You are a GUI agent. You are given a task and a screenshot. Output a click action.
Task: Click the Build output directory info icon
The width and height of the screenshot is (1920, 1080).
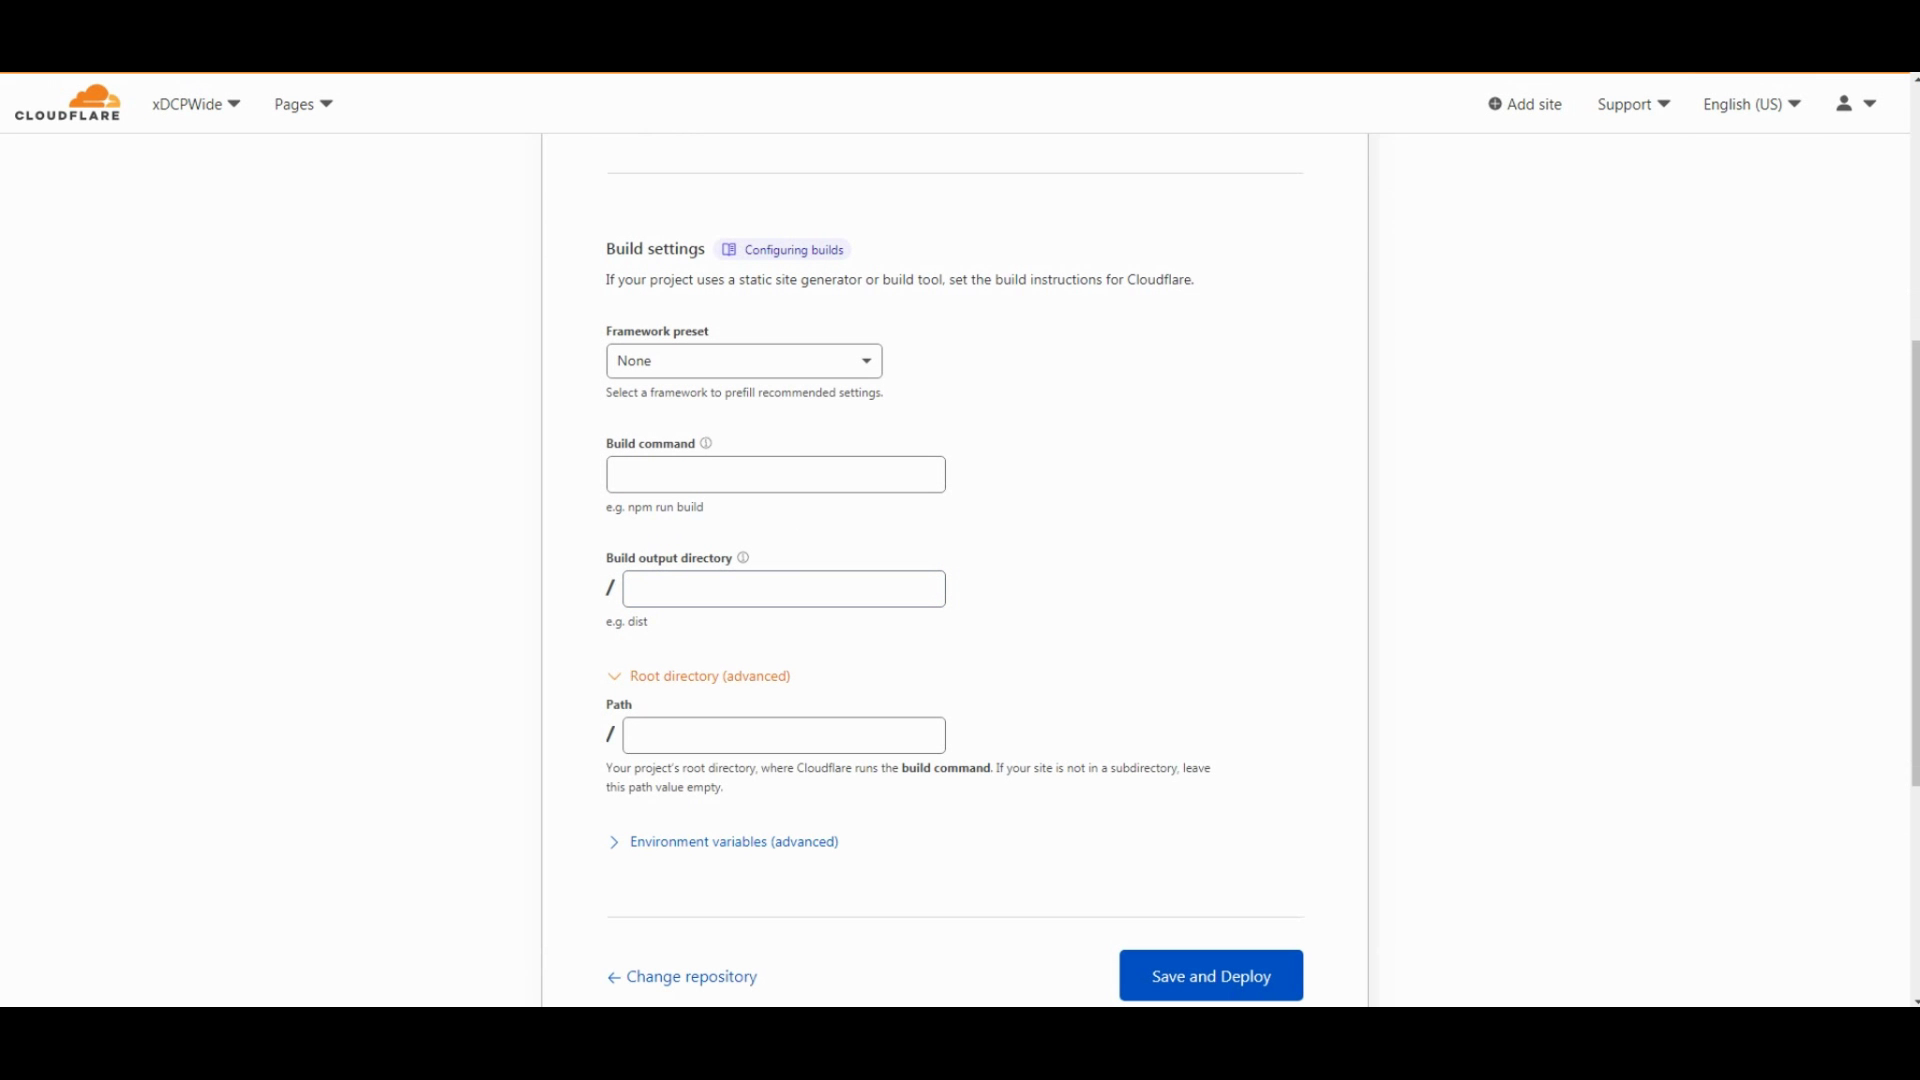click(x=743, y=558)
